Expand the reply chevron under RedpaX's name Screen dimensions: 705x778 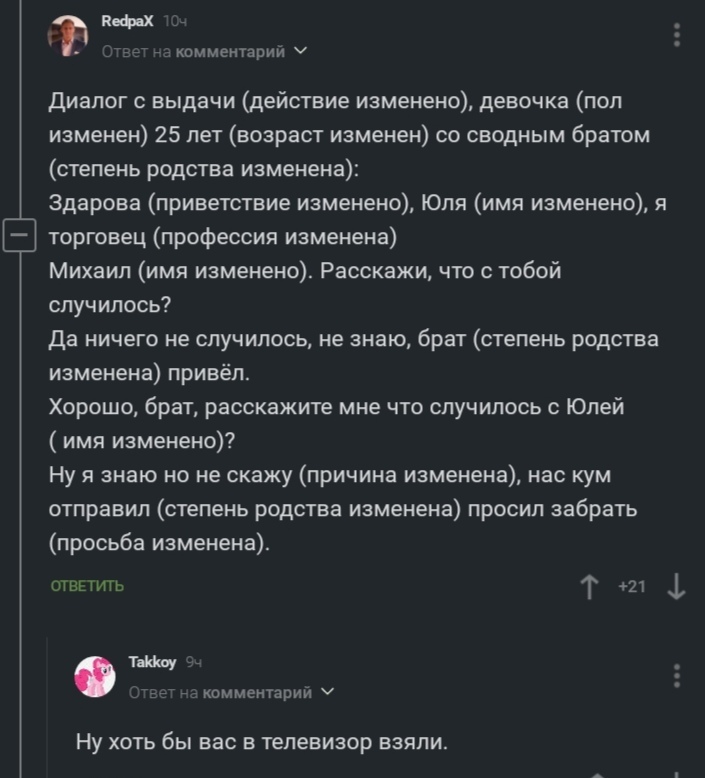301,51
